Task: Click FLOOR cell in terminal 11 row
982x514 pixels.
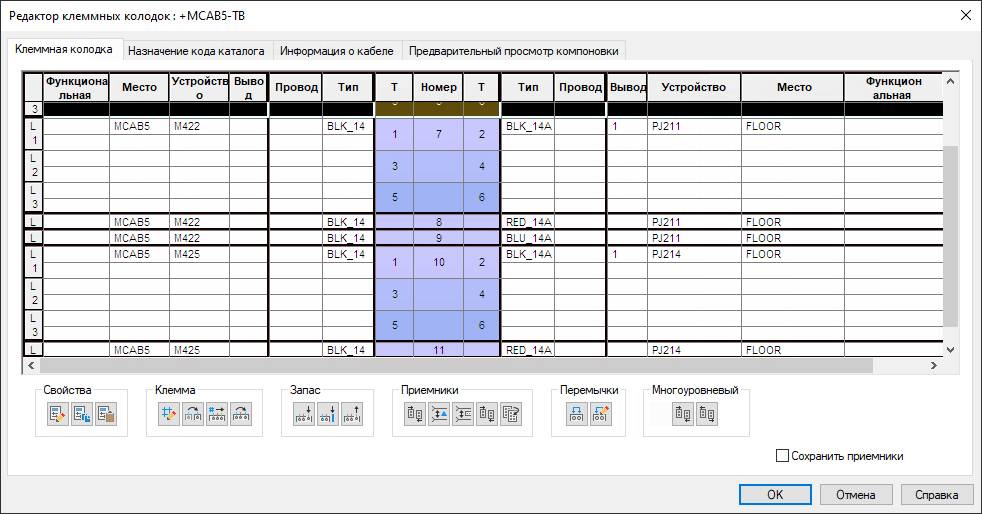Action: 792,350
